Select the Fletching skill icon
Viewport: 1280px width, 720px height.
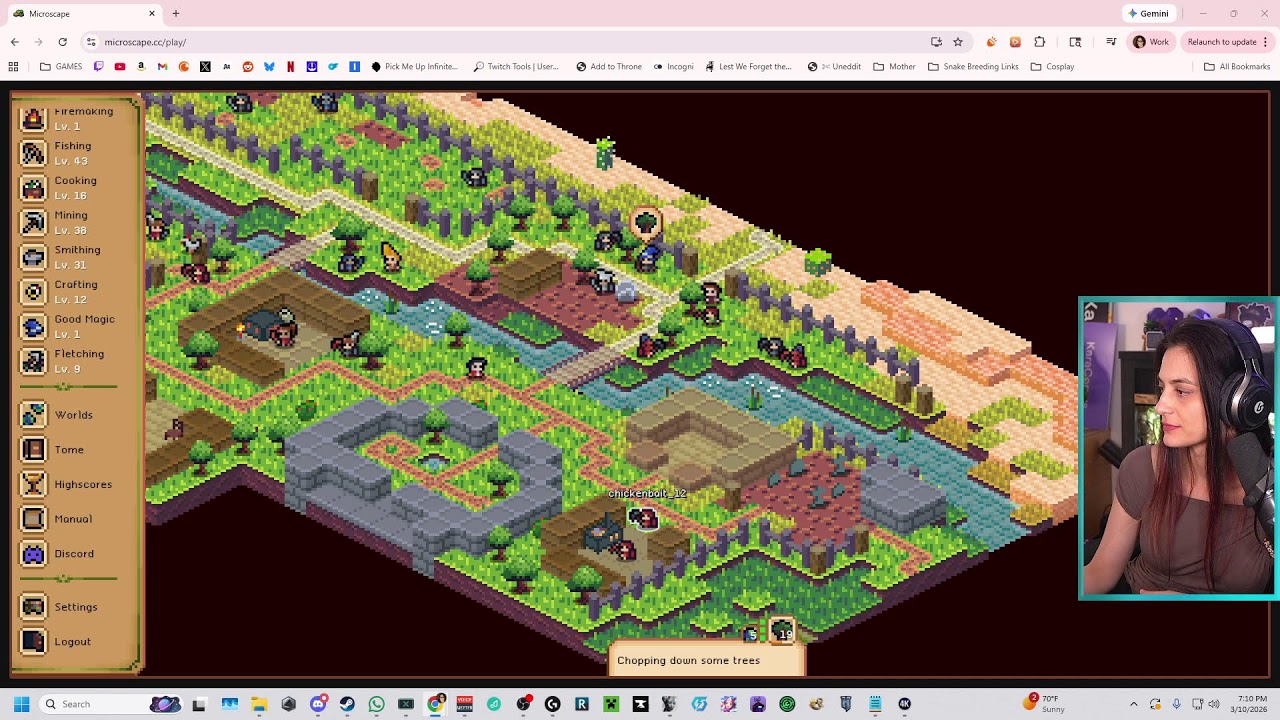pyautogui.click(x=33, y=361)
